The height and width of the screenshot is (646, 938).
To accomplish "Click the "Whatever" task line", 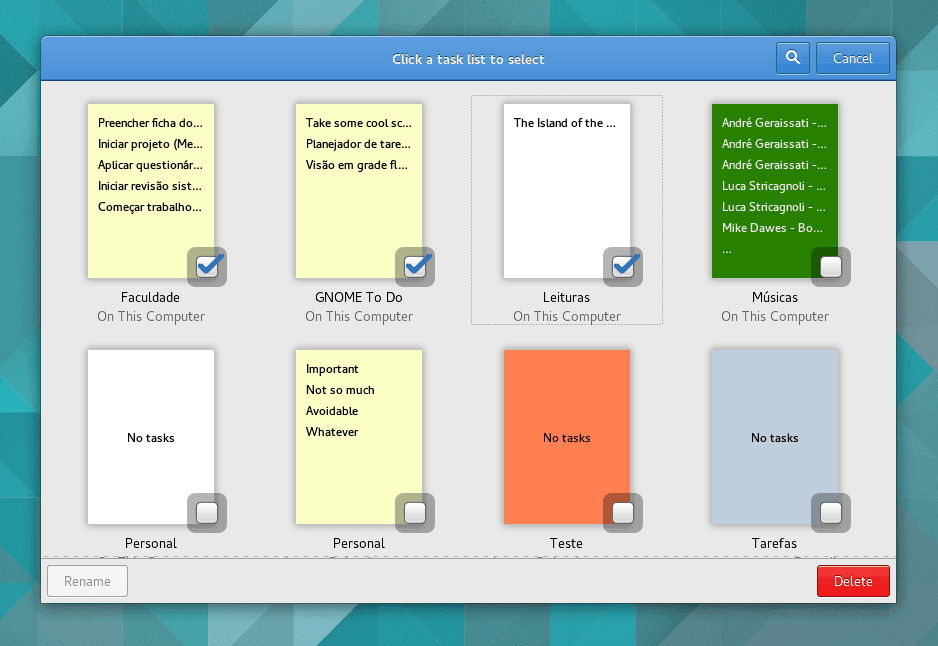I will (x=332, y=431).
